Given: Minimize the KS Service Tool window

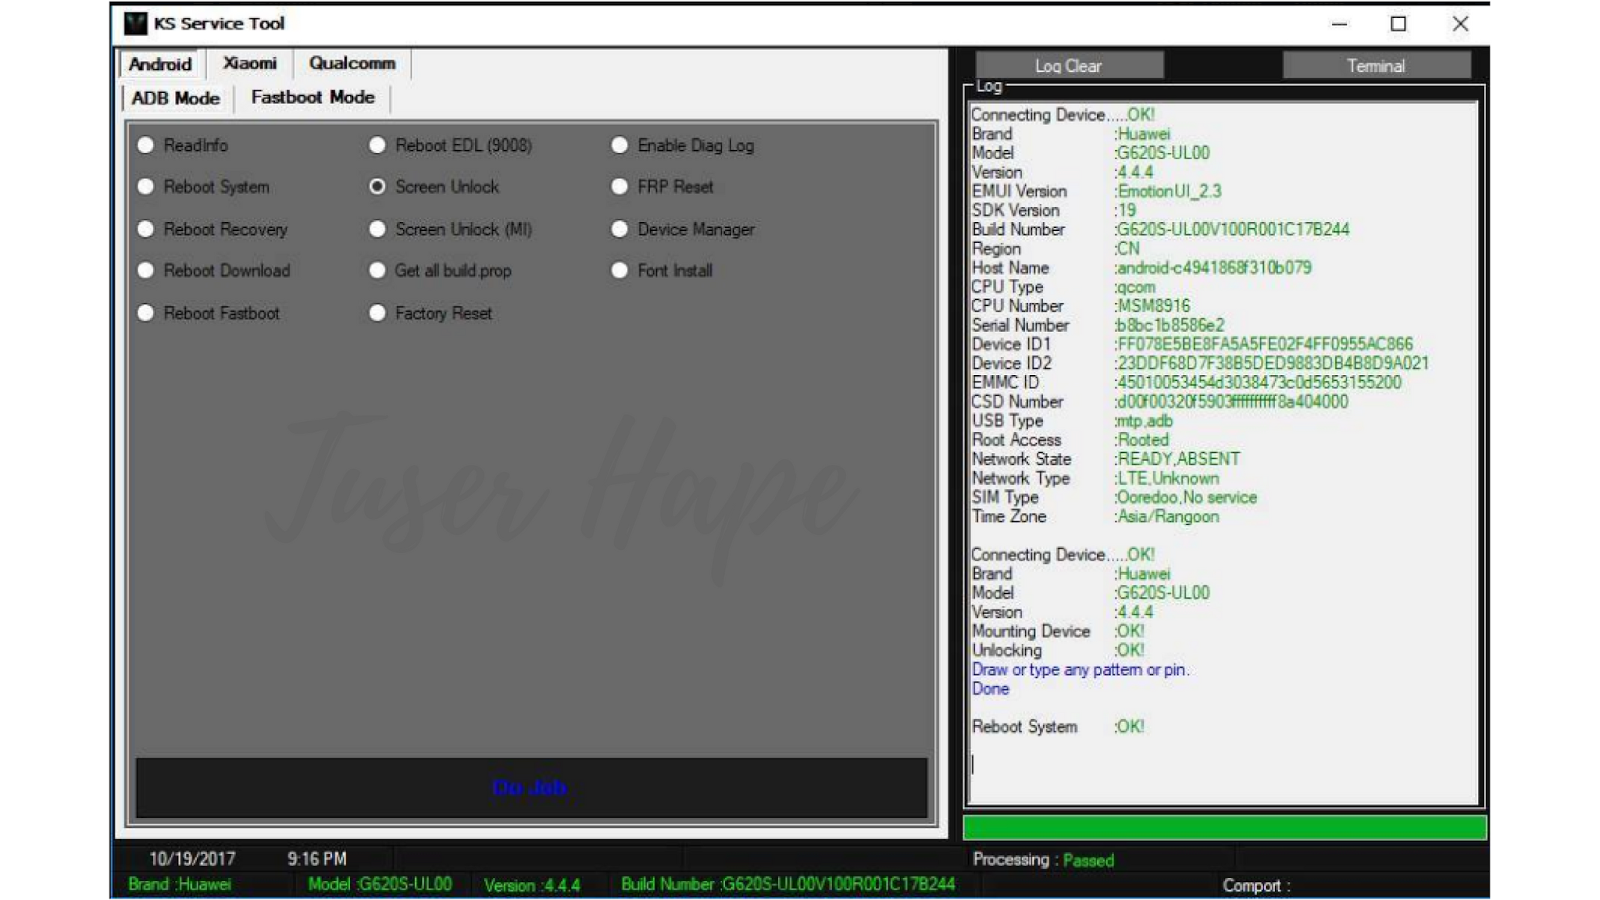Looking at the screenshot, I should (1340, 24).
